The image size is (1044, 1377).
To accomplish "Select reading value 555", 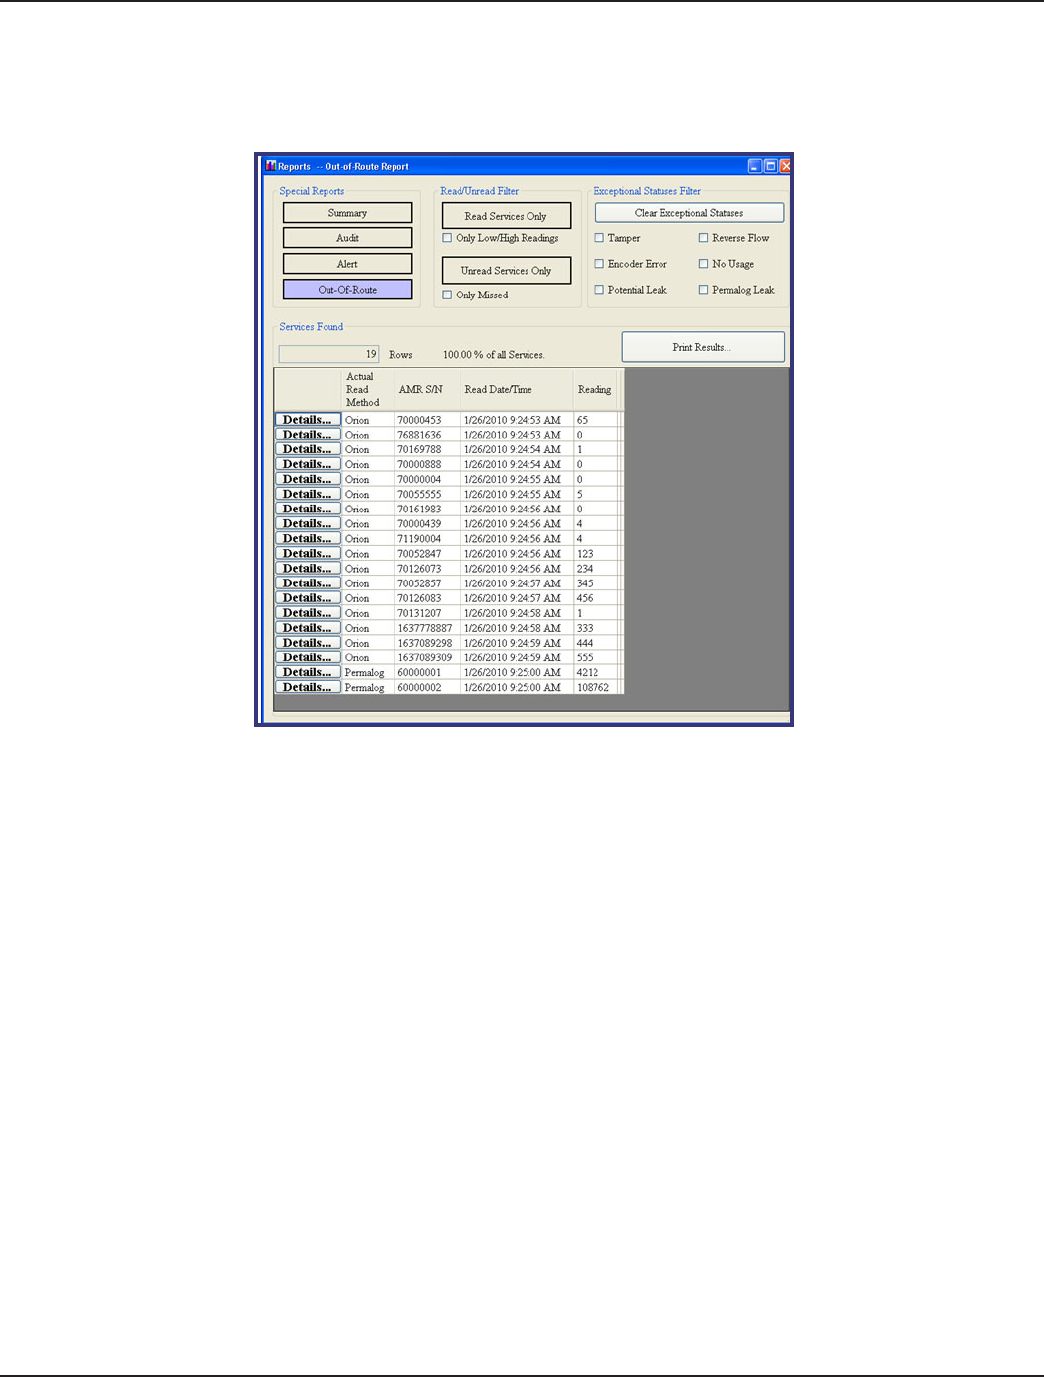I will pyautogui.click(x=596, y=657).
